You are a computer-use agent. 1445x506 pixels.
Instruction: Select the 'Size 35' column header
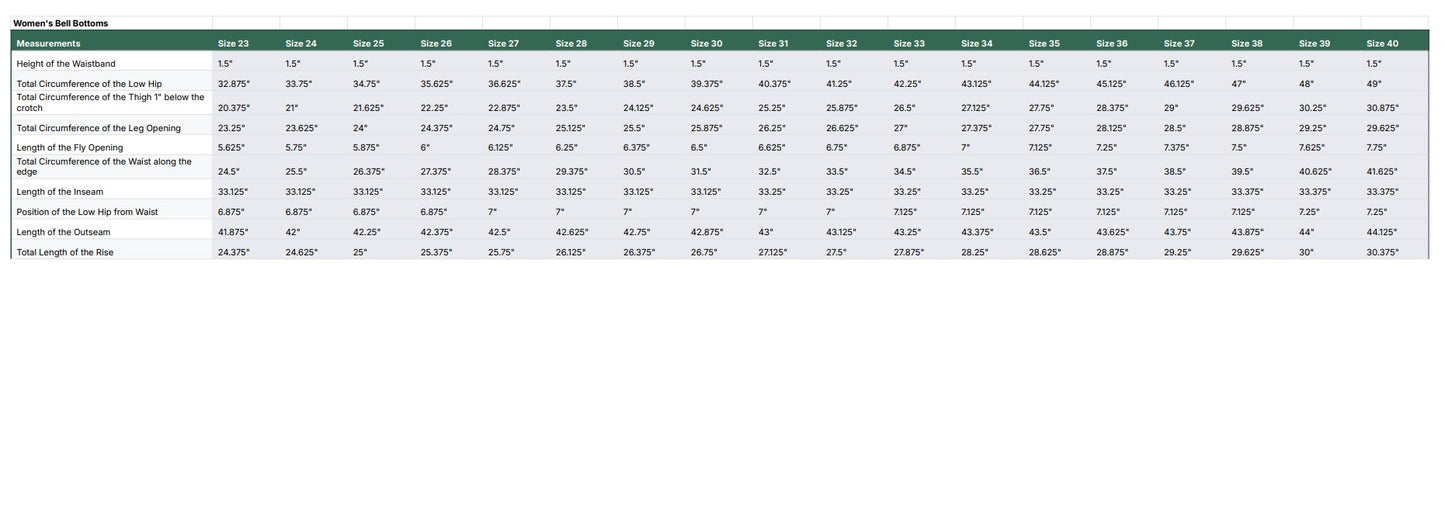click(x=1044, y=44)
